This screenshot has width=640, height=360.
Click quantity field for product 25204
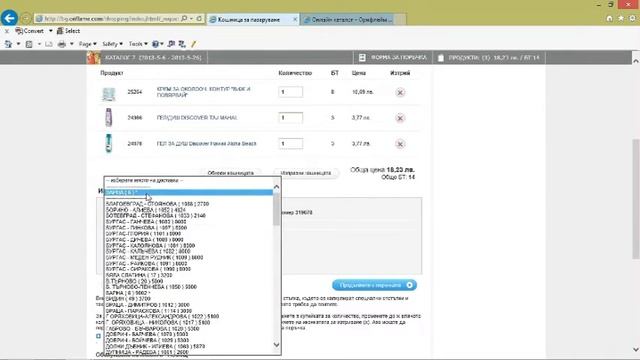291,92
